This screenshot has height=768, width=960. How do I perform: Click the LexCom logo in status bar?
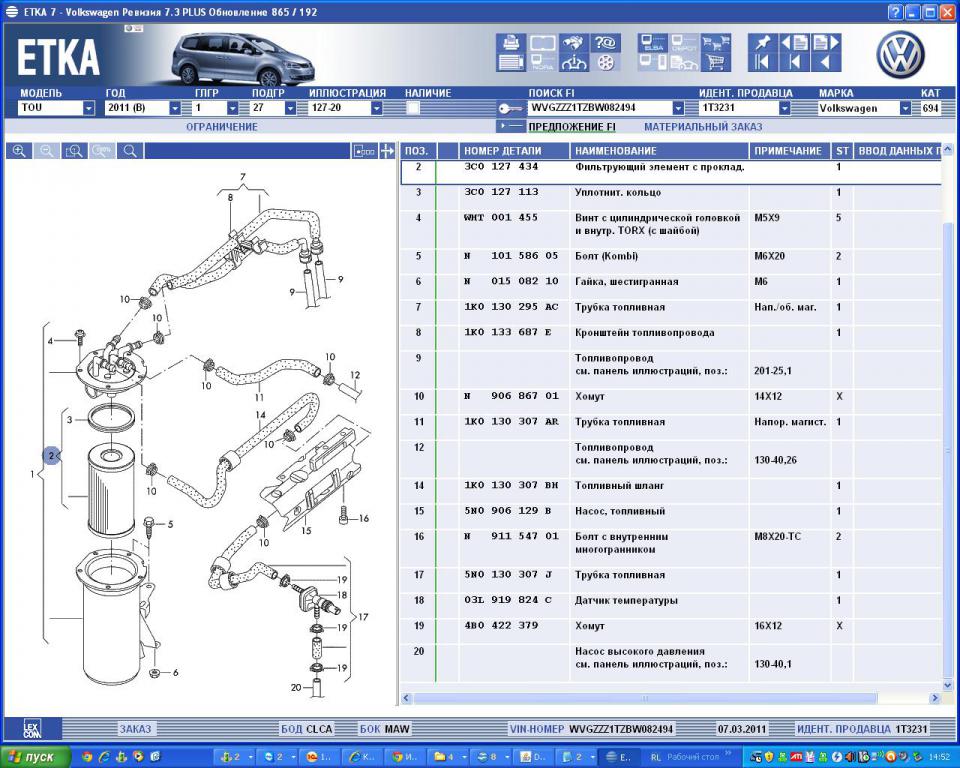tap(32, 728)
